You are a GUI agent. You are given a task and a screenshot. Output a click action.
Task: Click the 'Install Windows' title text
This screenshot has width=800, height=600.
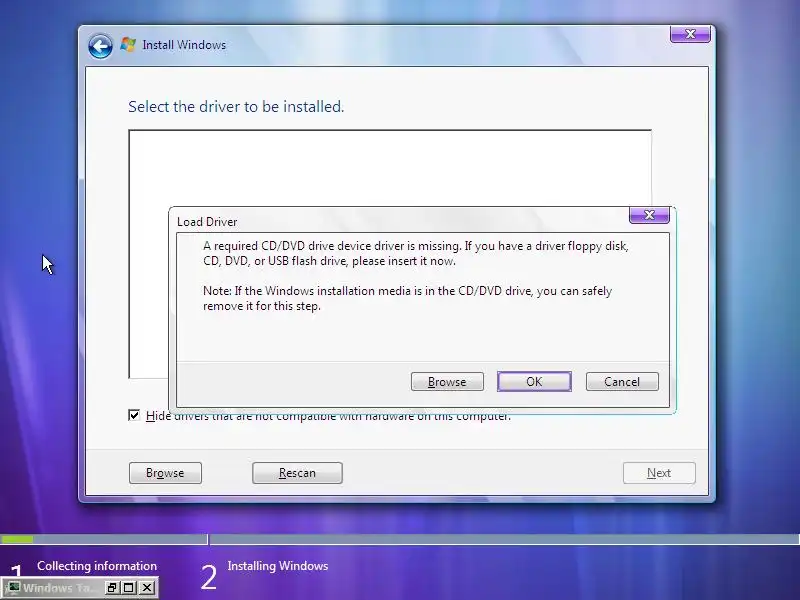pos(184,45)
